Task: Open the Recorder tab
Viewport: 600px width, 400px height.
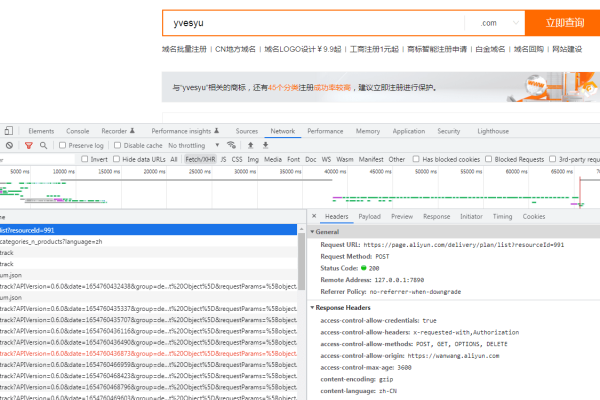Action: pyautogui.click(x=118, y=131)
